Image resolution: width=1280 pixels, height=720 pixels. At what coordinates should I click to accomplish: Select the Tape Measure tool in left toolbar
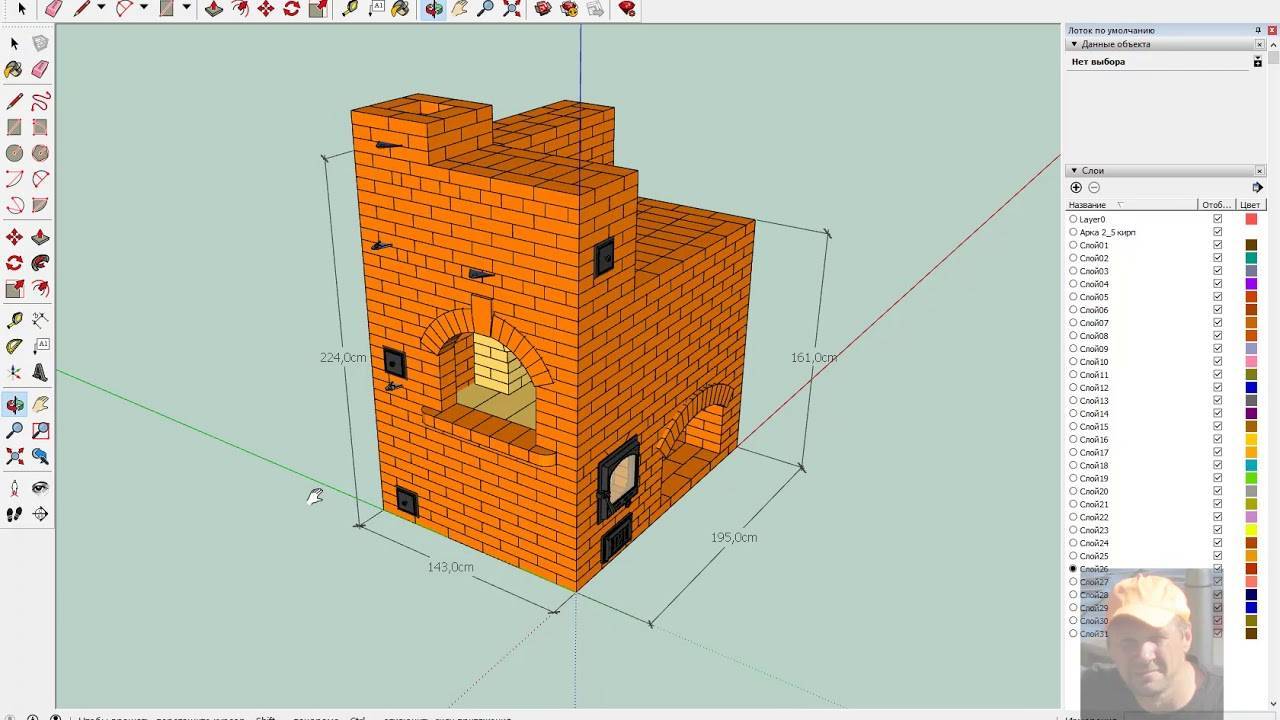(14, 321)
